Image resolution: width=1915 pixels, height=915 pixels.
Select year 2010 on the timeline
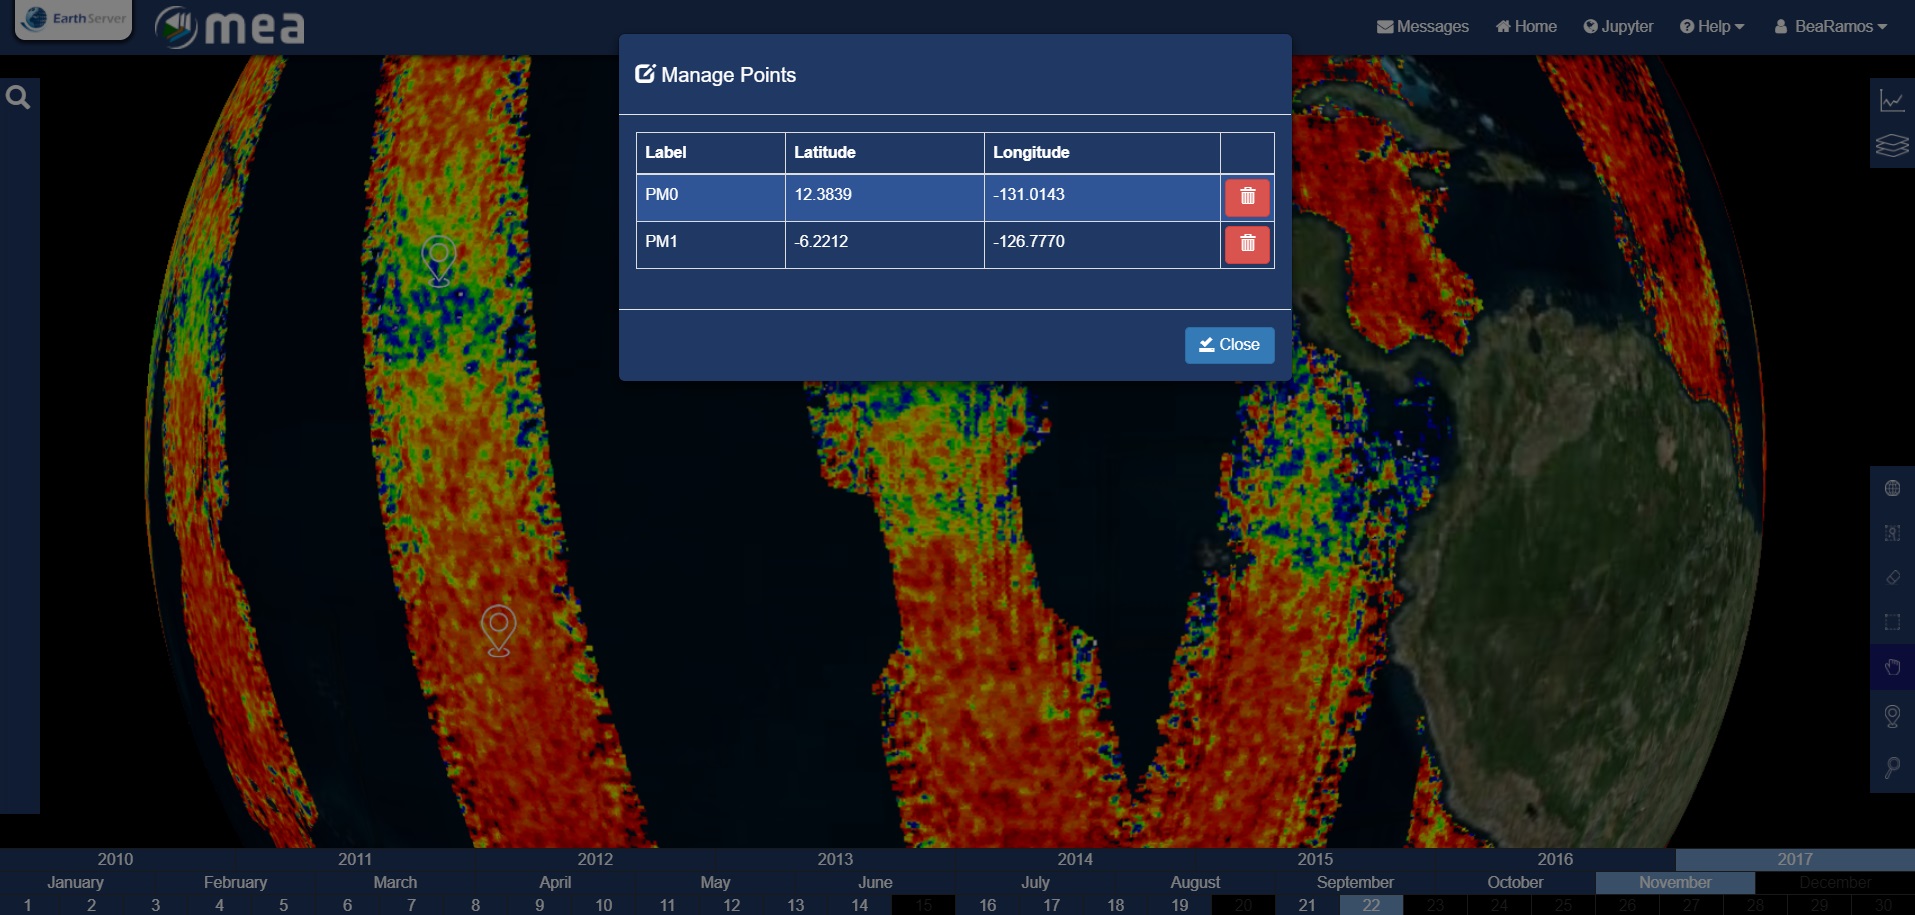pos(115,859)
